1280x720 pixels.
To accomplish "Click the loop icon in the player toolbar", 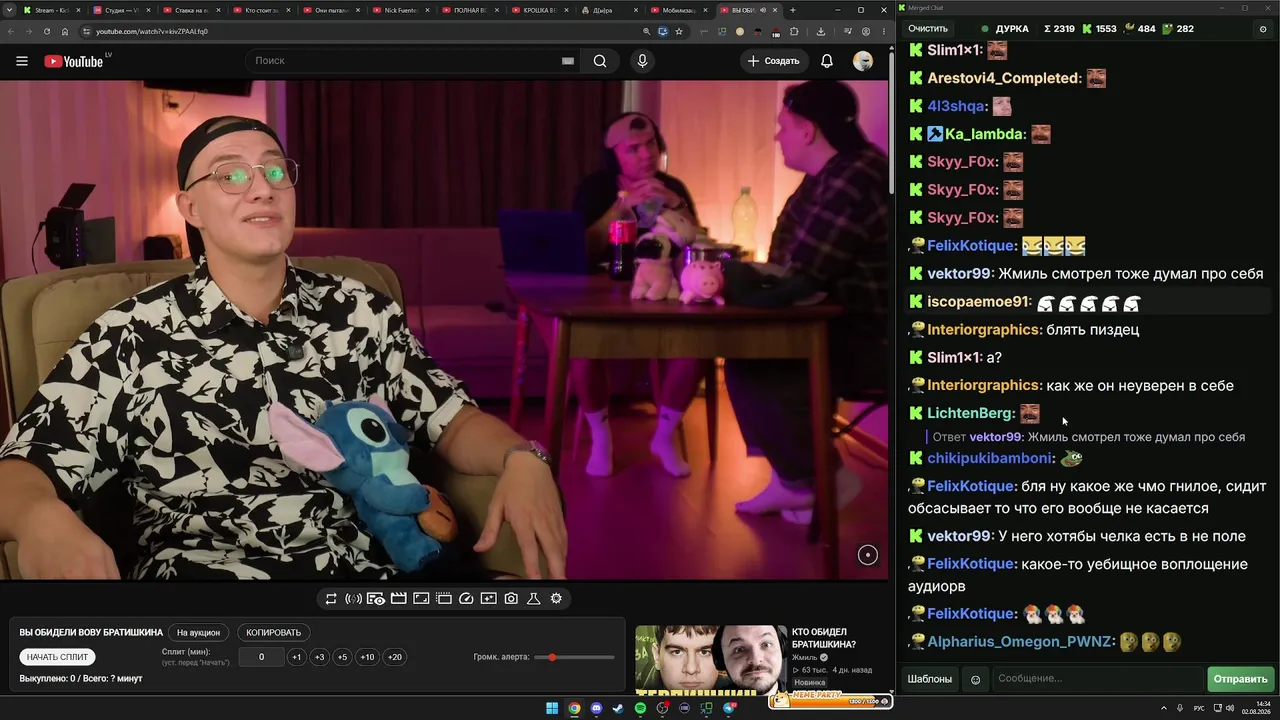I will [x=331, y=599].
